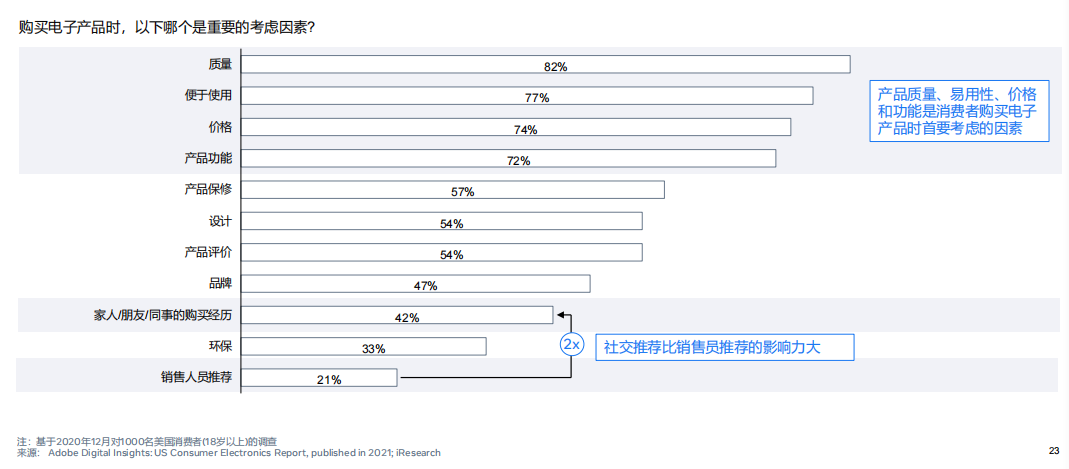
Task: Click the circled 2x icon
Action: coord(571,345)
